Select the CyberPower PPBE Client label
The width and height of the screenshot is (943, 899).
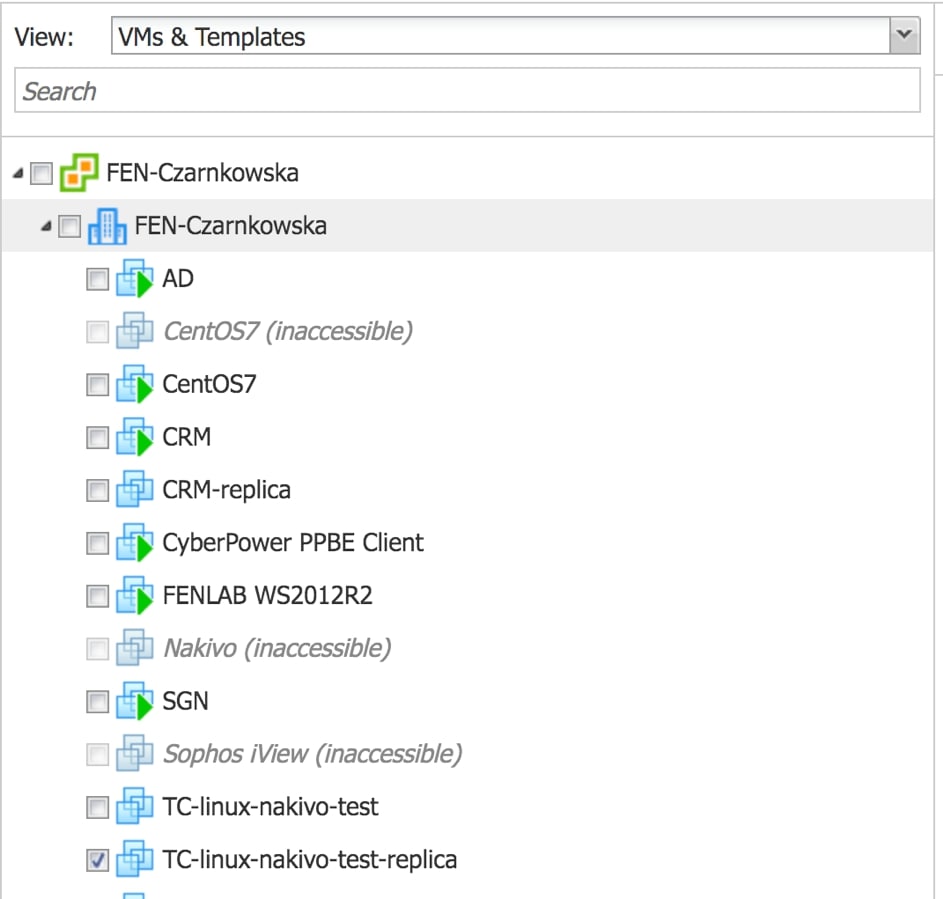point(292,543)
